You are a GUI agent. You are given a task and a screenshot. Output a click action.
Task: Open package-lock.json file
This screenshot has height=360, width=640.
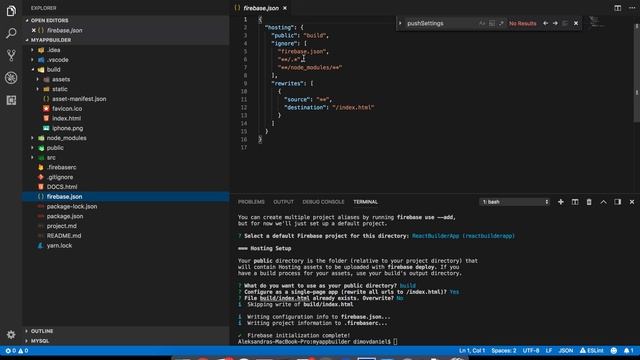[72, 207]
